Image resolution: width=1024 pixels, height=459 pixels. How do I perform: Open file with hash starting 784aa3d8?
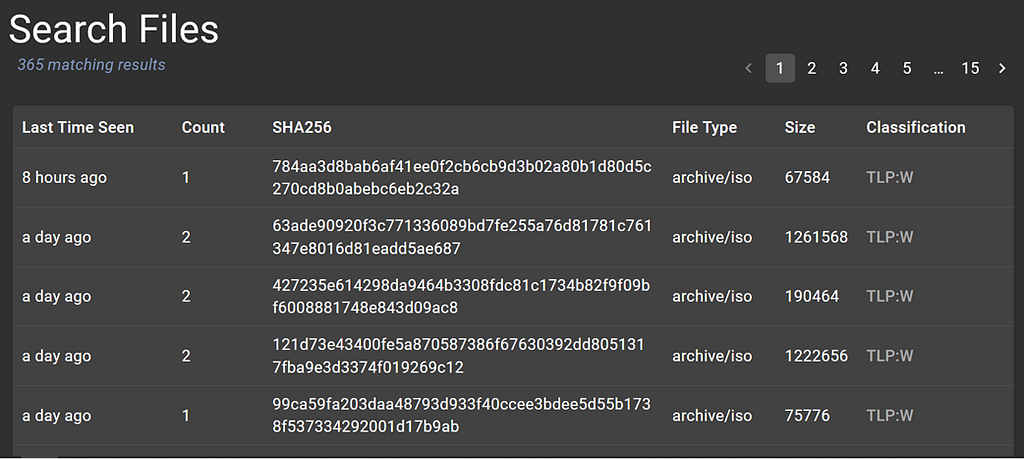461,177
